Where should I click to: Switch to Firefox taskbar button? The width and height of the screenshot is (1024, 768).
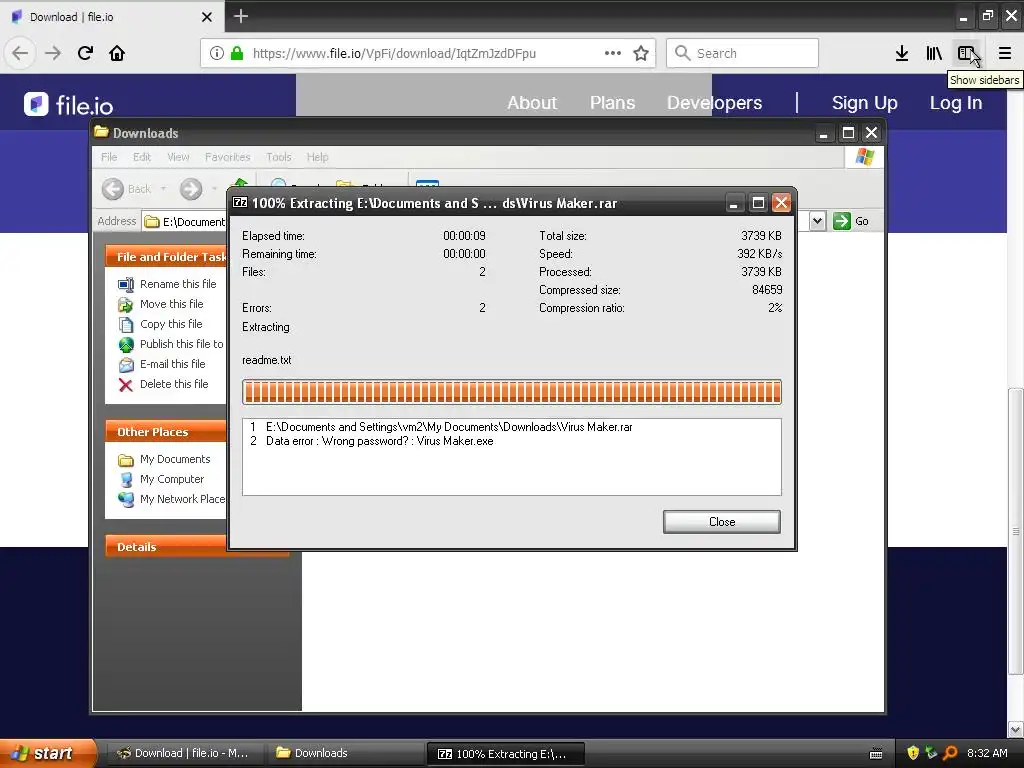pos(183,753)
